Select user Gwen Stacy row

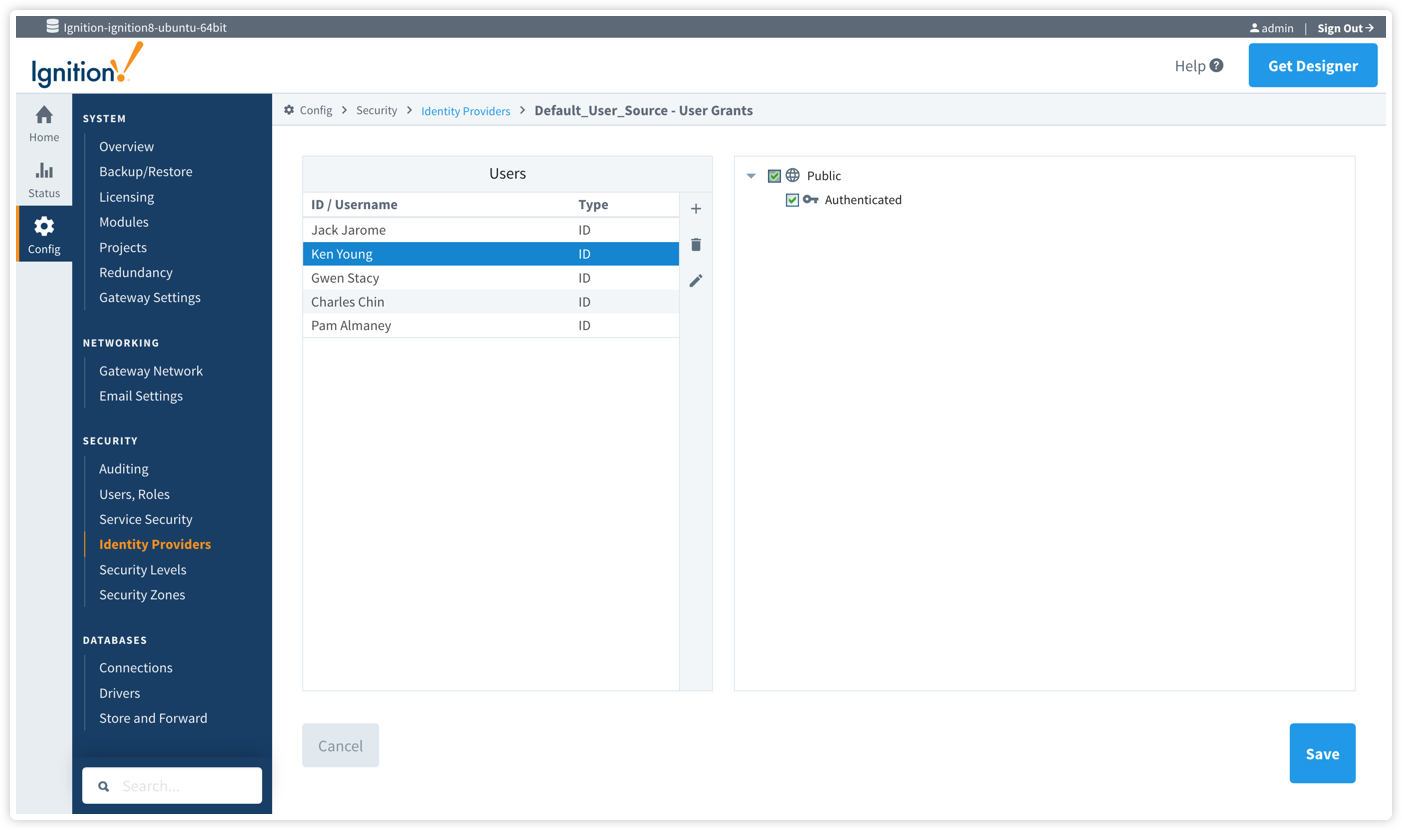[490, 278]
